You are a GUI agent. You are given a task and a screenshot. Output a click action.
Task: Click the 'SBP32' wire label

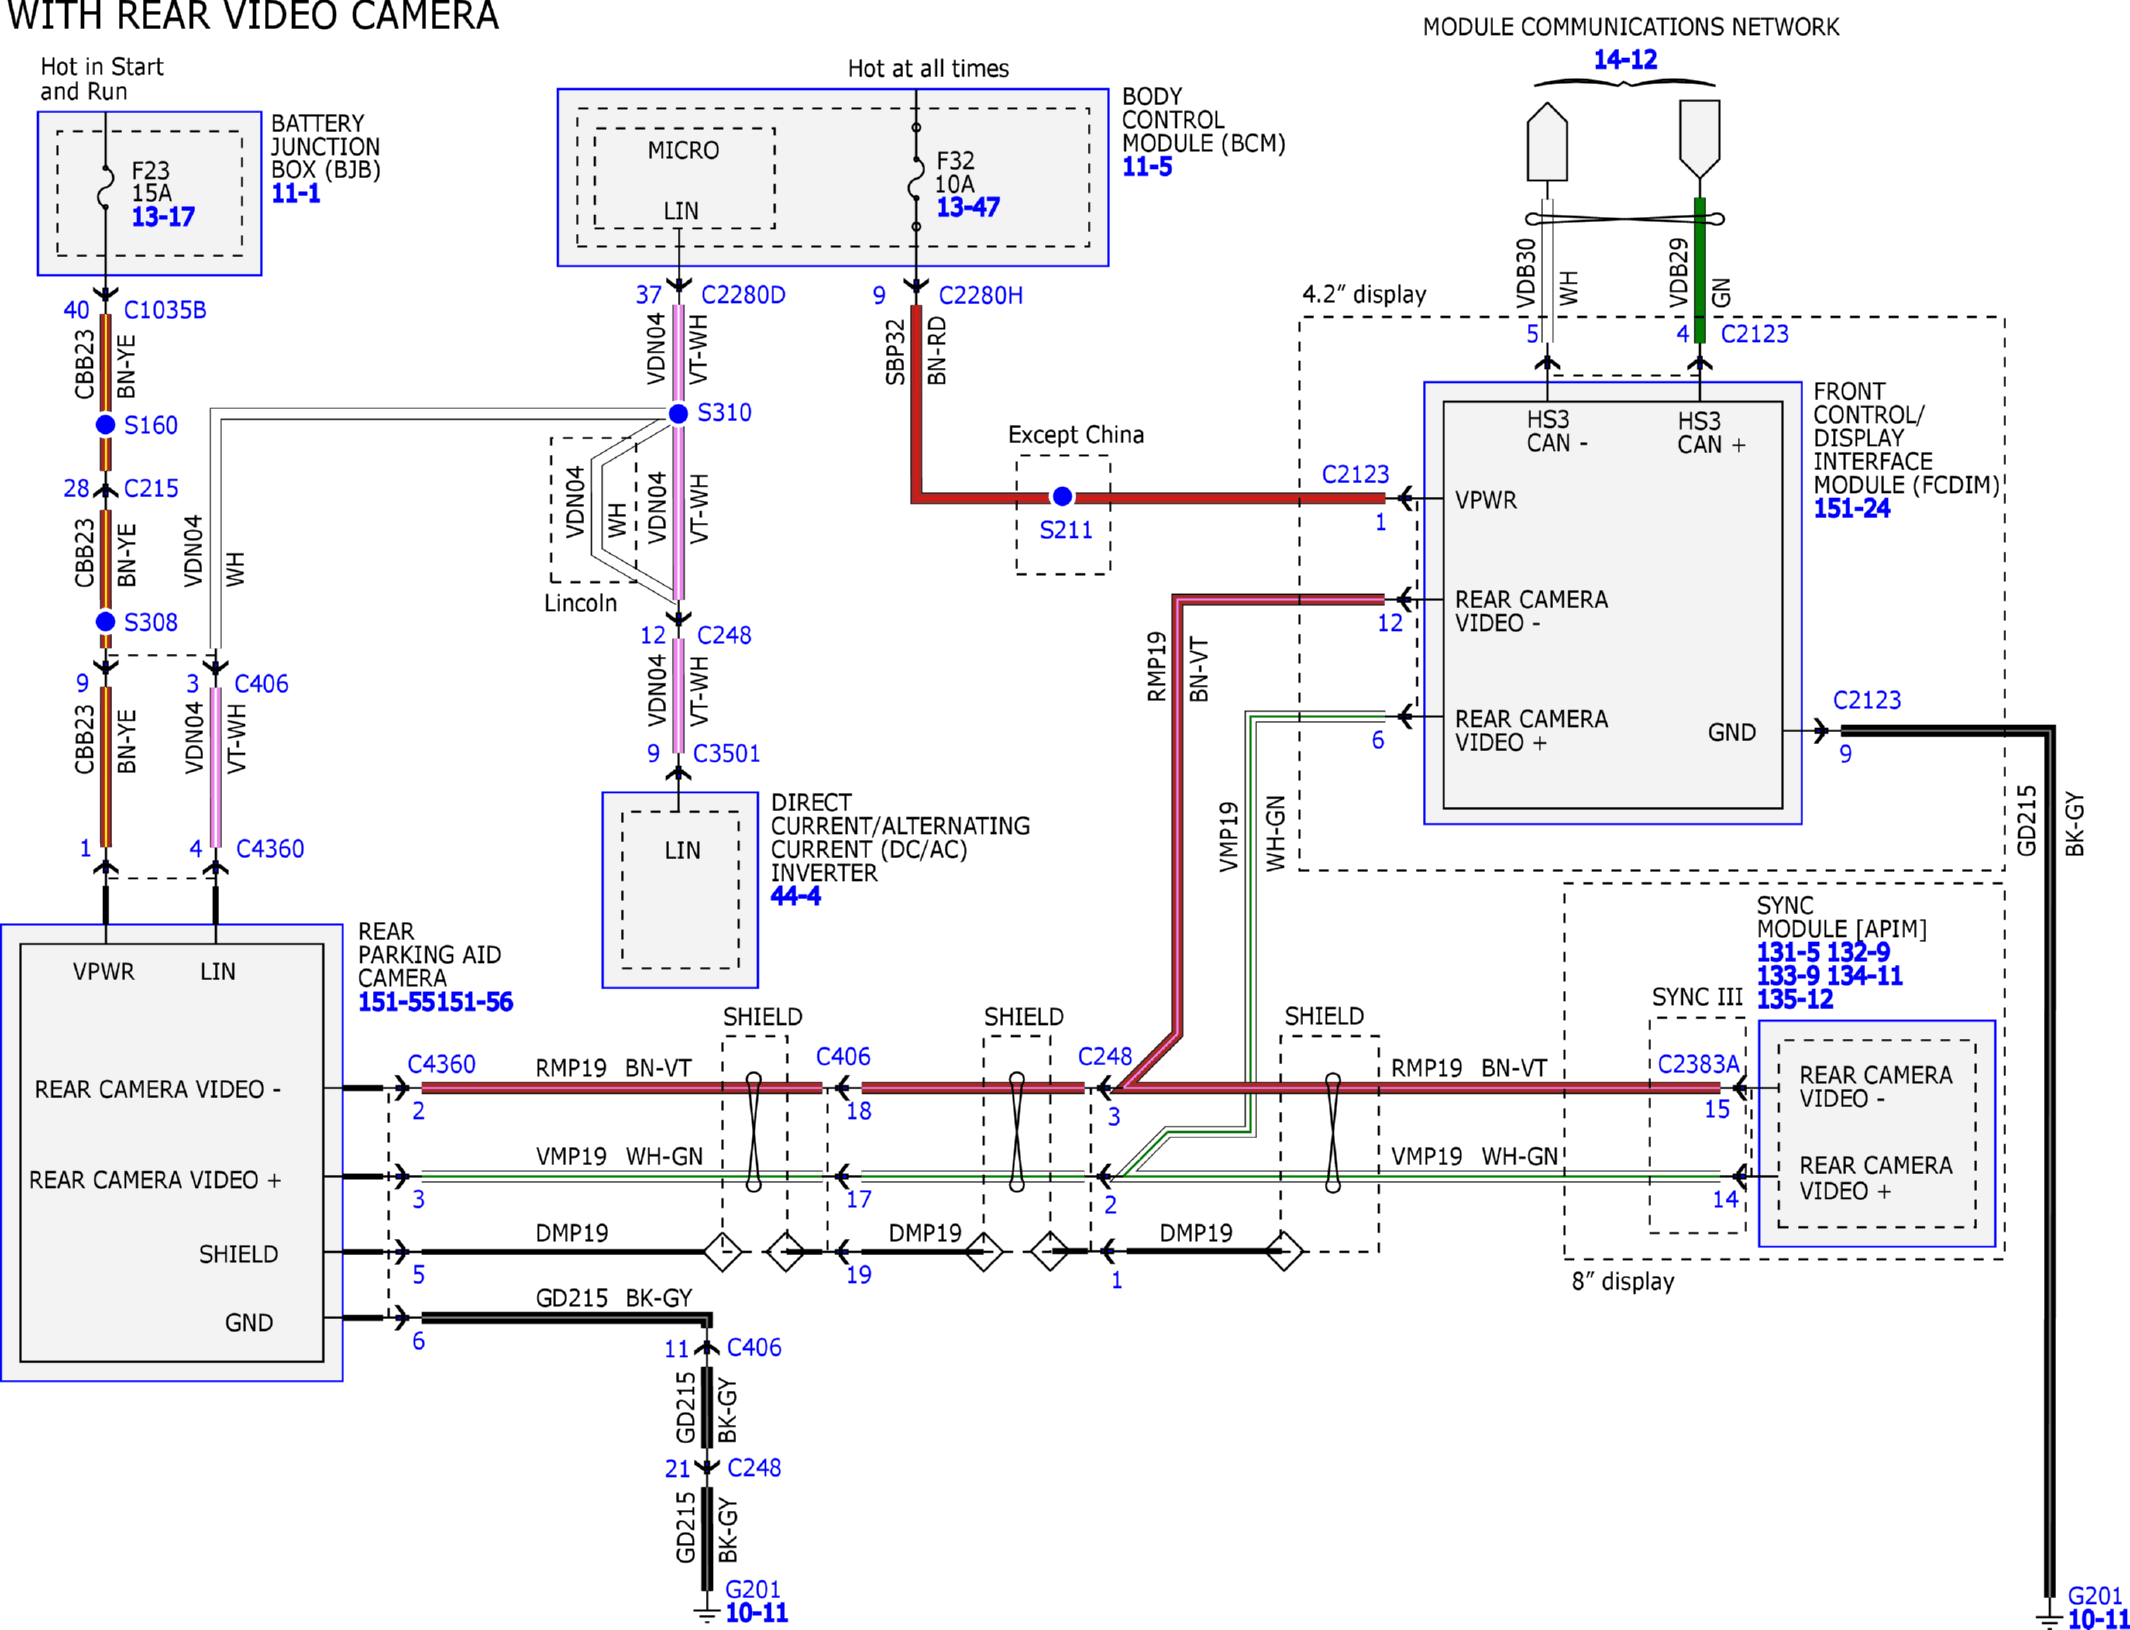[x=895, y=352]
